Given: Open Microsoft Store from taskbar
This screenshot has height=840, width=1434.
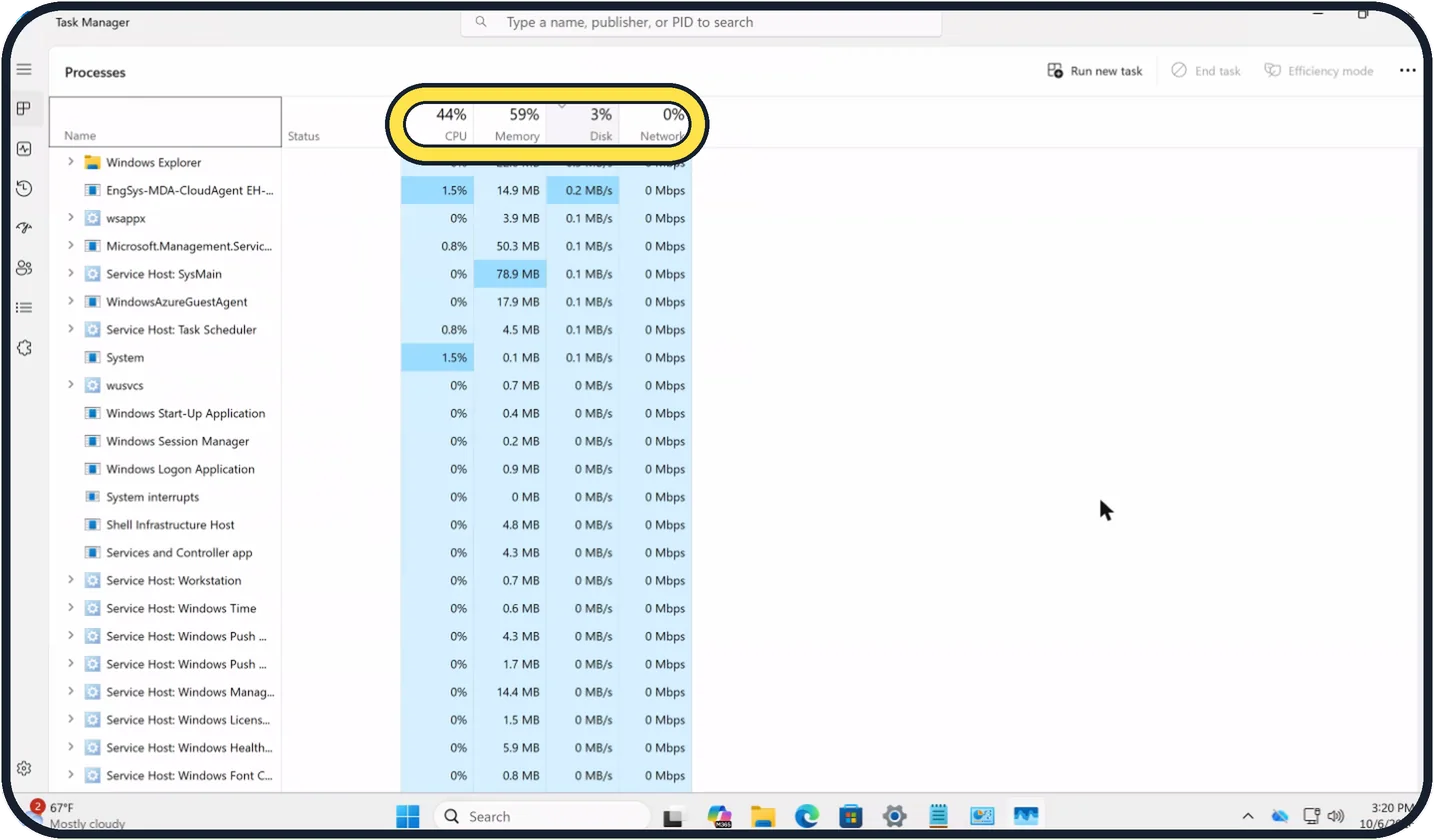Looking at the screenshot, I should pyautogui.click(x=851, y=816).
